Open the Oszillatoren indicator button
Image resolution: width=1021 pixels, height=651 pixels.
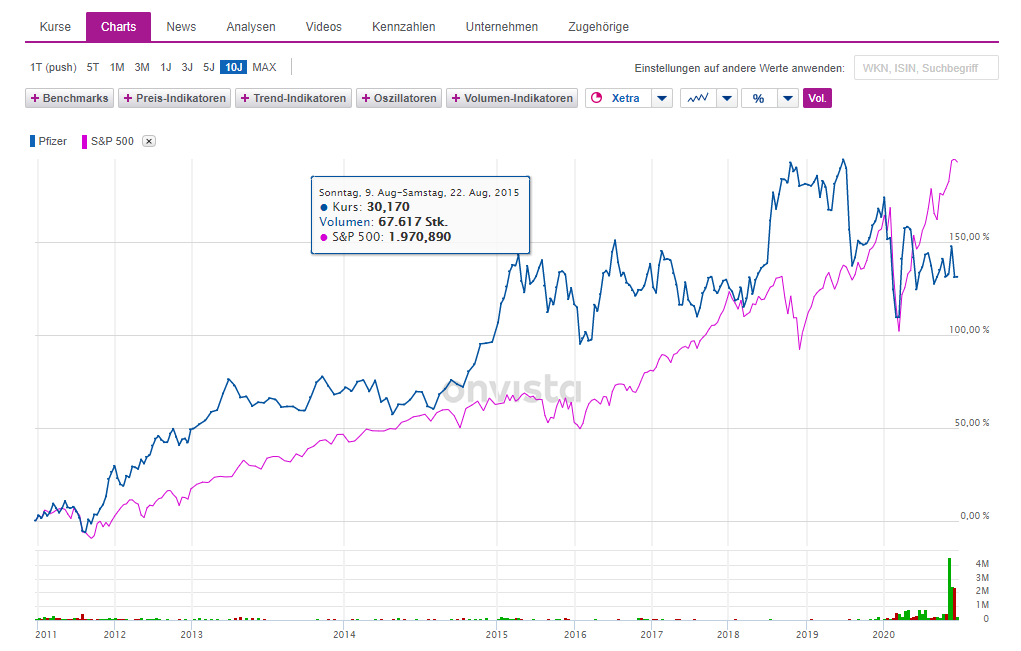[x=399, y=98]
